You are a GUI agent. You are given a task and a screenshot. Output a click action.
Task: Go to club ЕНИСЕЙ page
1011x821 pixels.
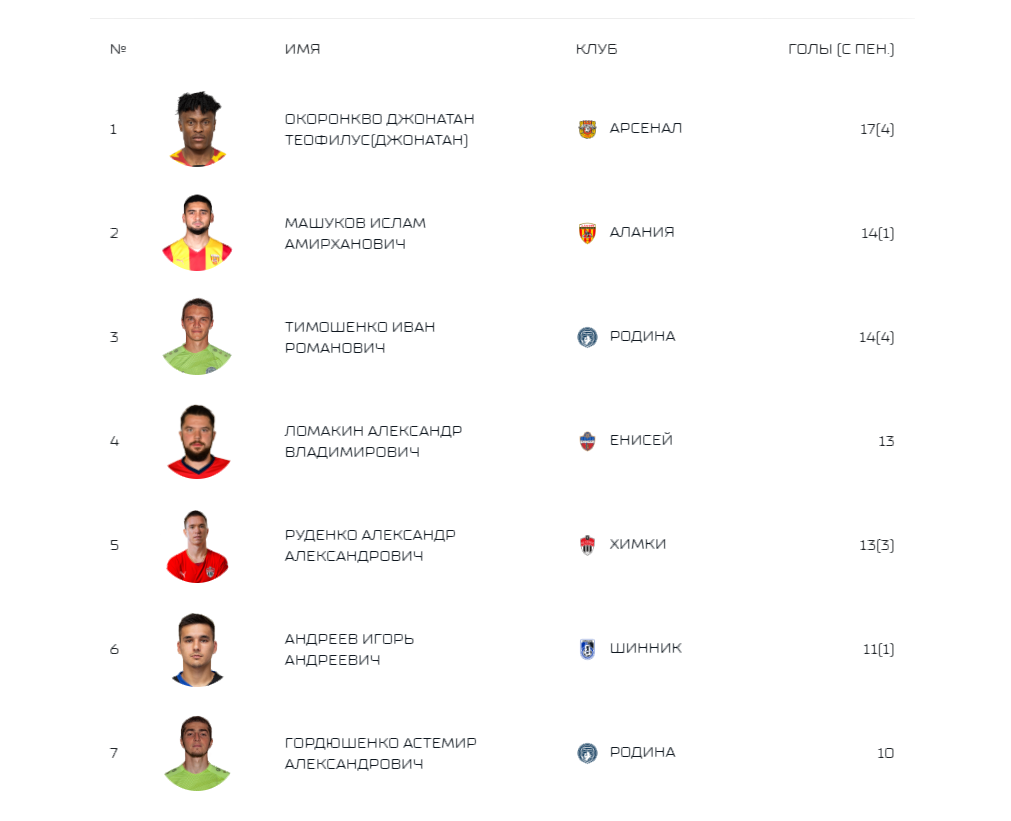pos(641,440)
